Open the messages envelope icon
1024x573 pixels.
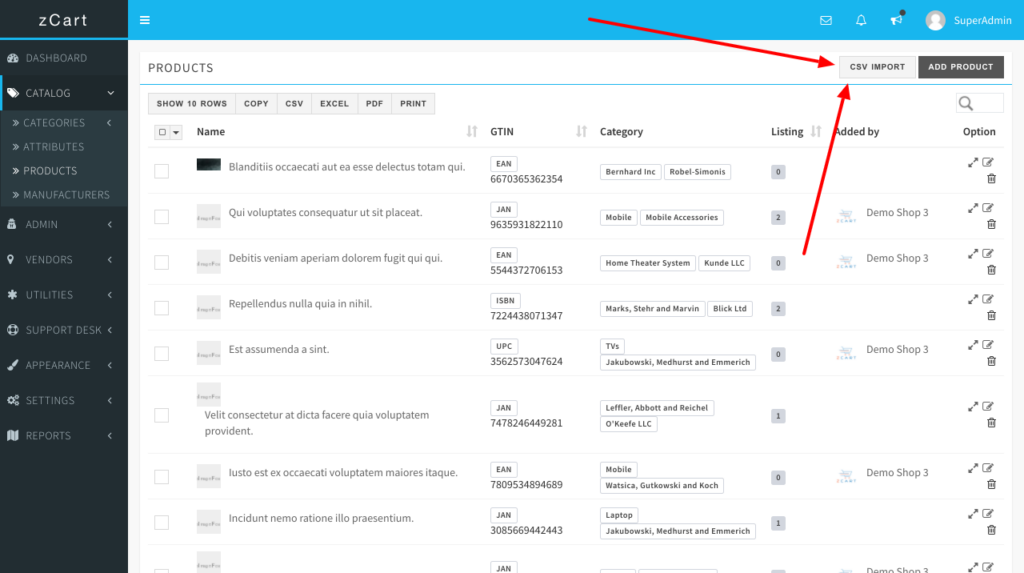(x=825, y=20)
